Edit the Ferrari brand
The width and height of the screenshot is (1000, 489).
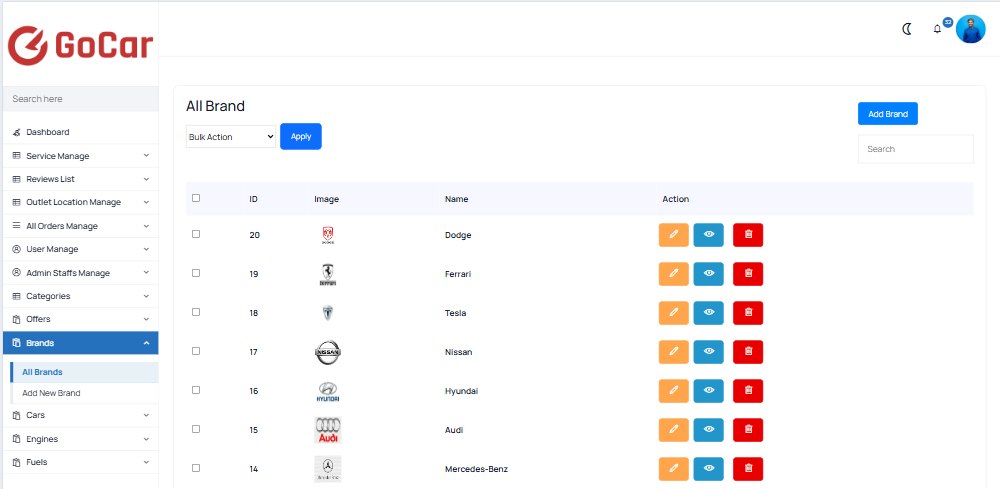click(673, 274)
